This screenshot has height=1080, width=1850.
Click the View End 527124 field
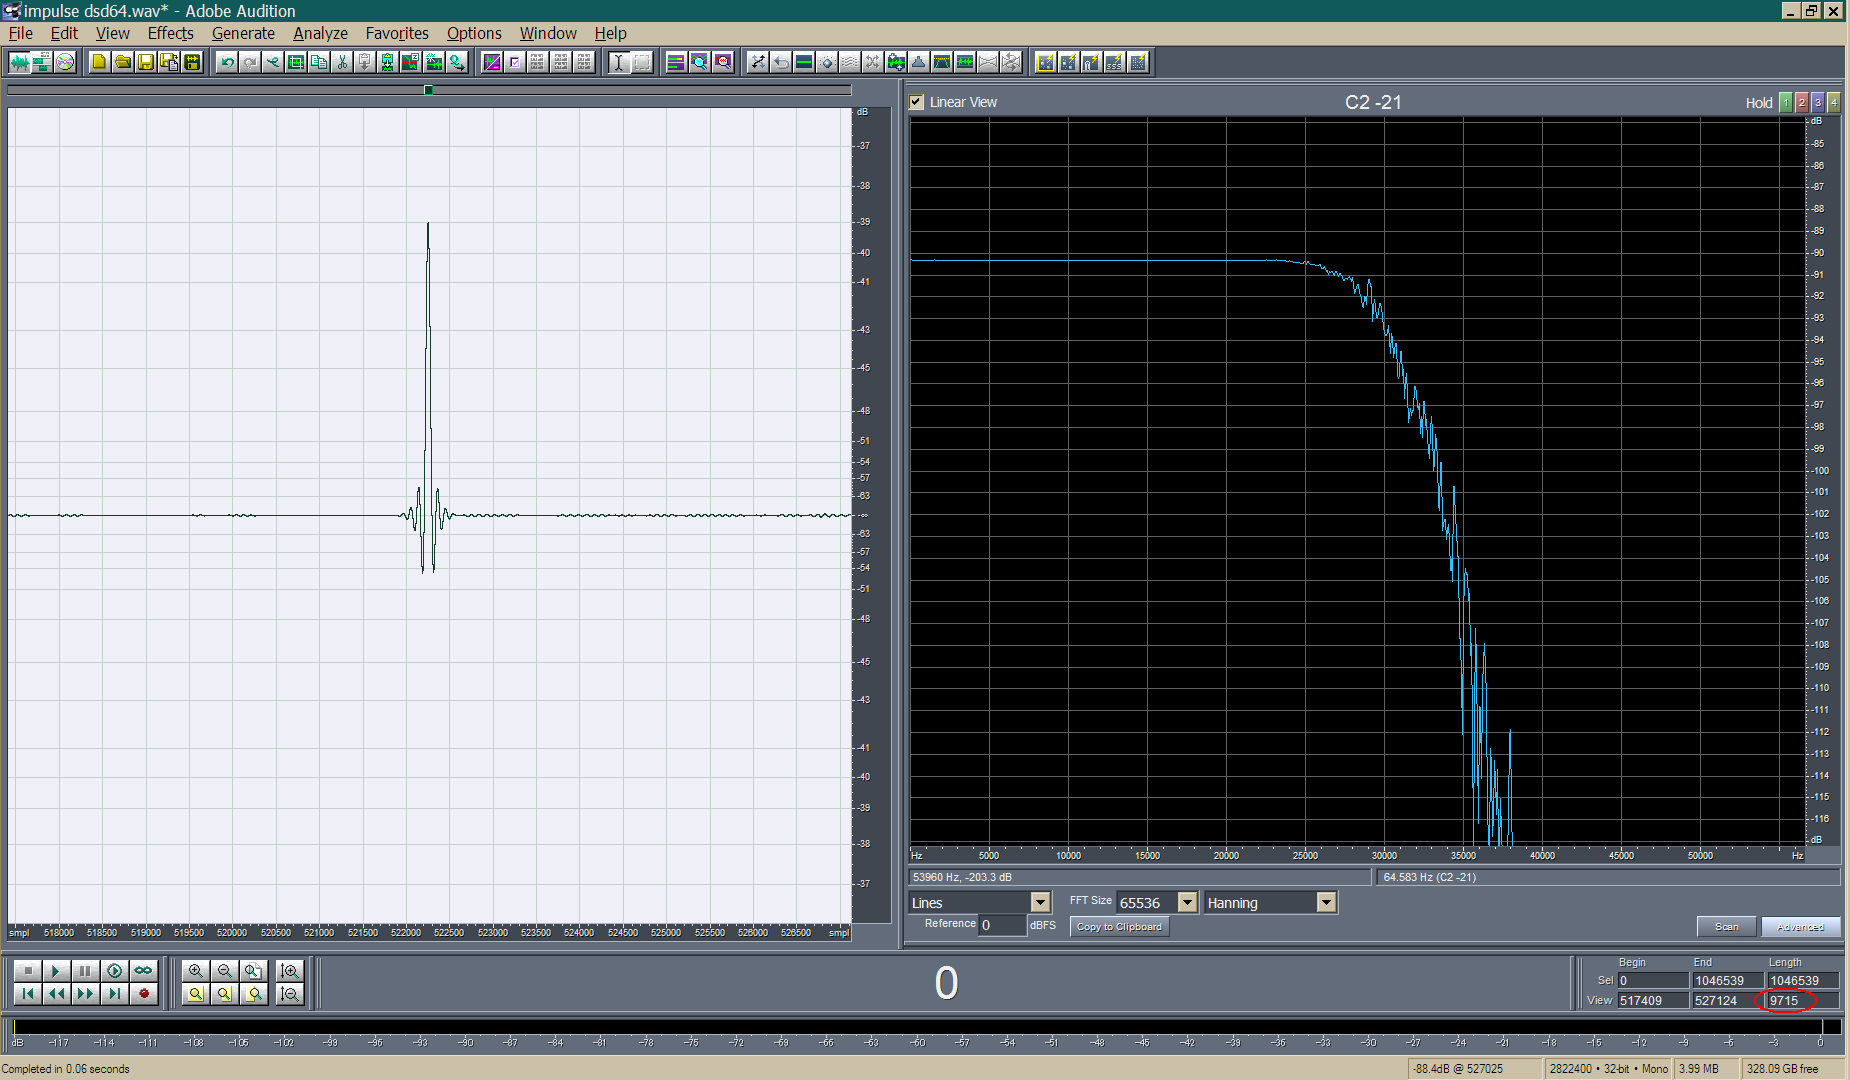[1727, 1001]
